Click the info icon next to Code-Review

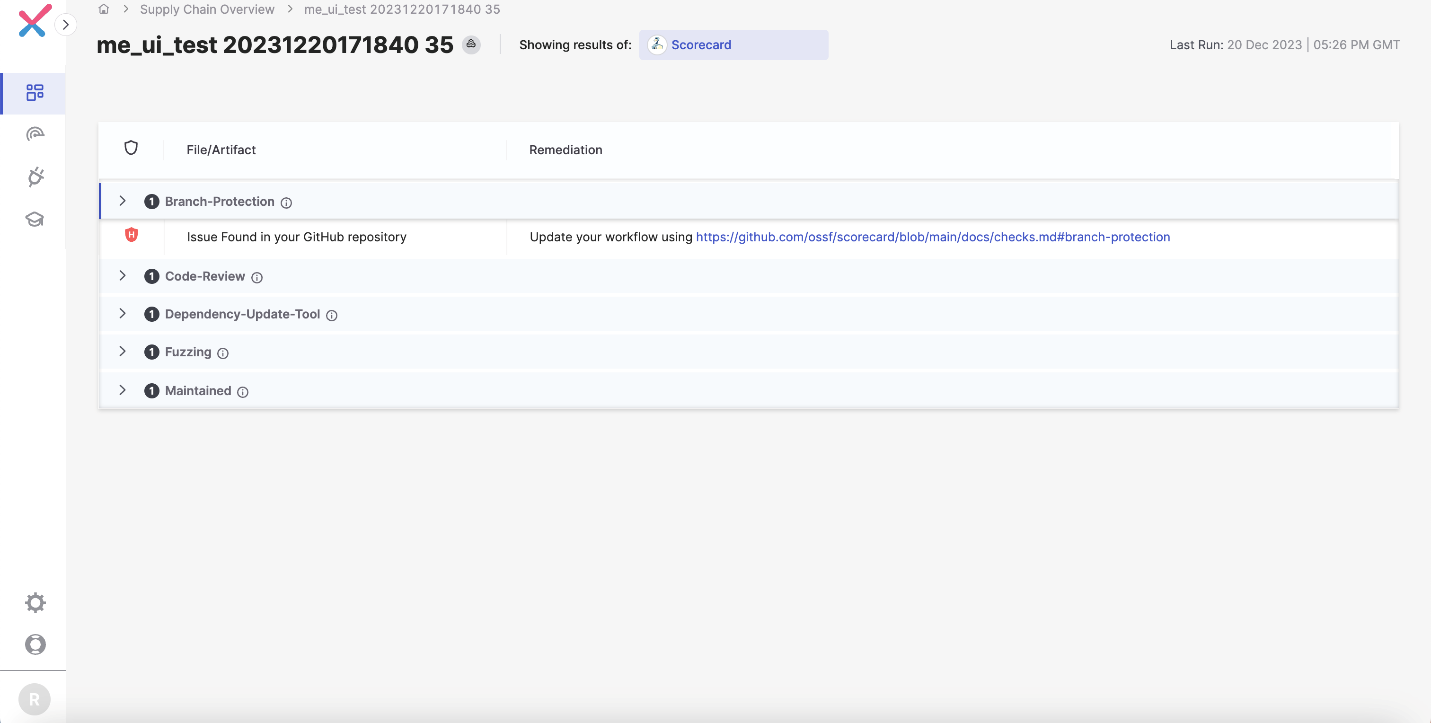[x=257, y=278]
